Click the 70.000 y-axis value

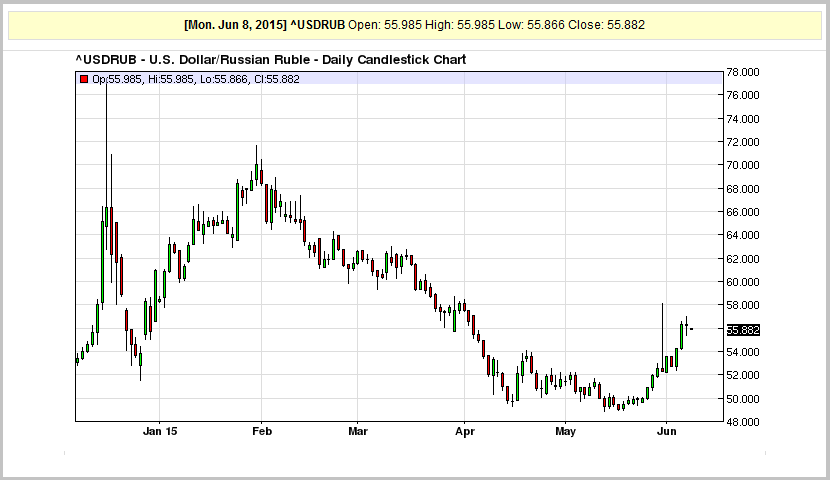pyautogui.click(x=743, y=165)
